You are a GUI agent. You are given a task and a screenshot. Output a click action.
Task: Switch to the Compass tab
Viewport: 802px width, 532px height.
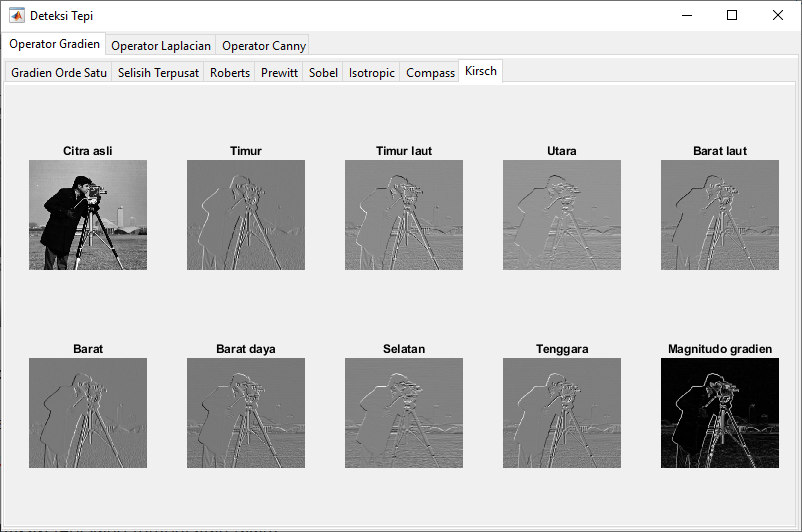[x=430, y=73]
